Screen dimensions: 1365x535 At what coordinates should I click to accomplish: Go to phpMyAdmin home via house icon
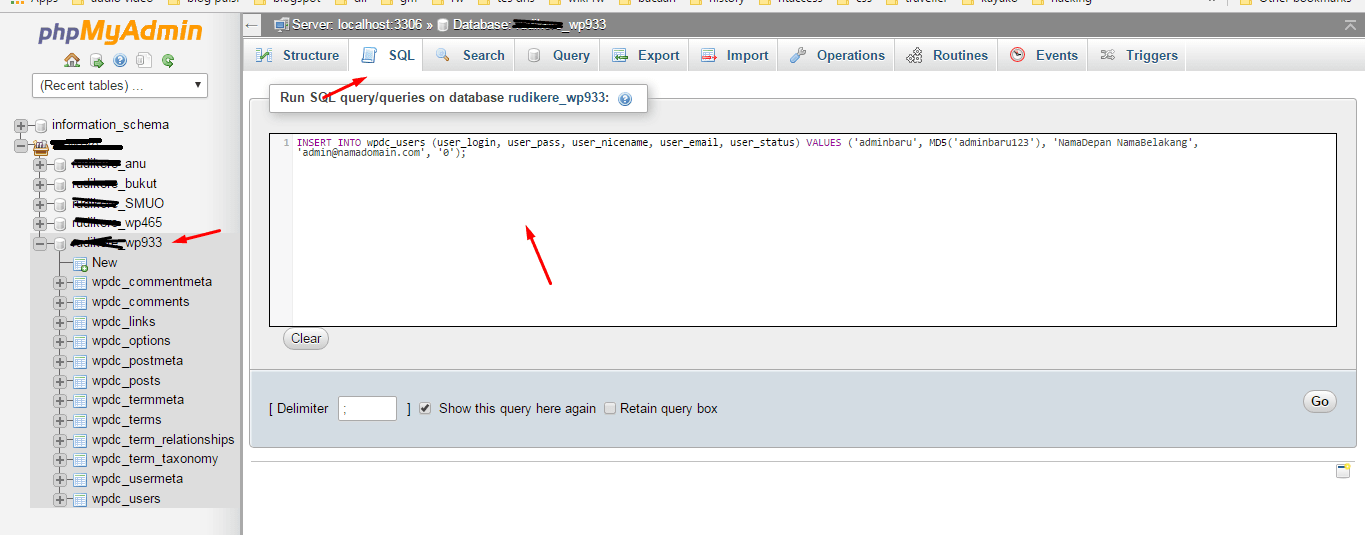click(72, 61)
